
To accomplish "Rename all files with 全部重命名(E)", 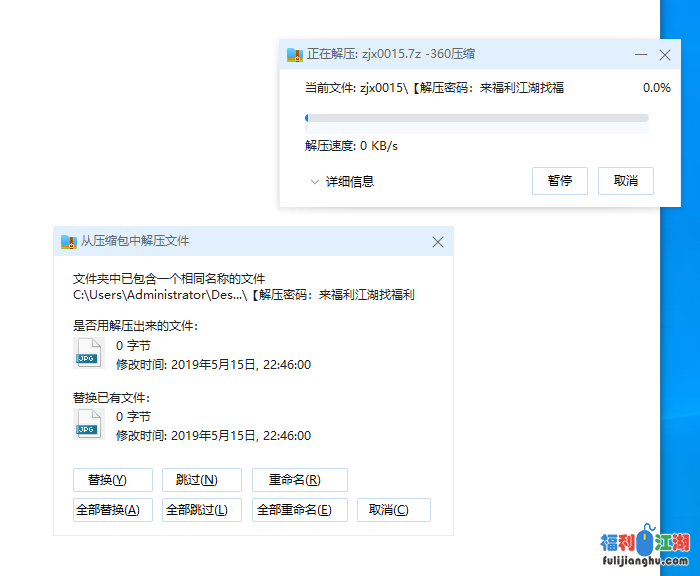I will pos(300,510).
